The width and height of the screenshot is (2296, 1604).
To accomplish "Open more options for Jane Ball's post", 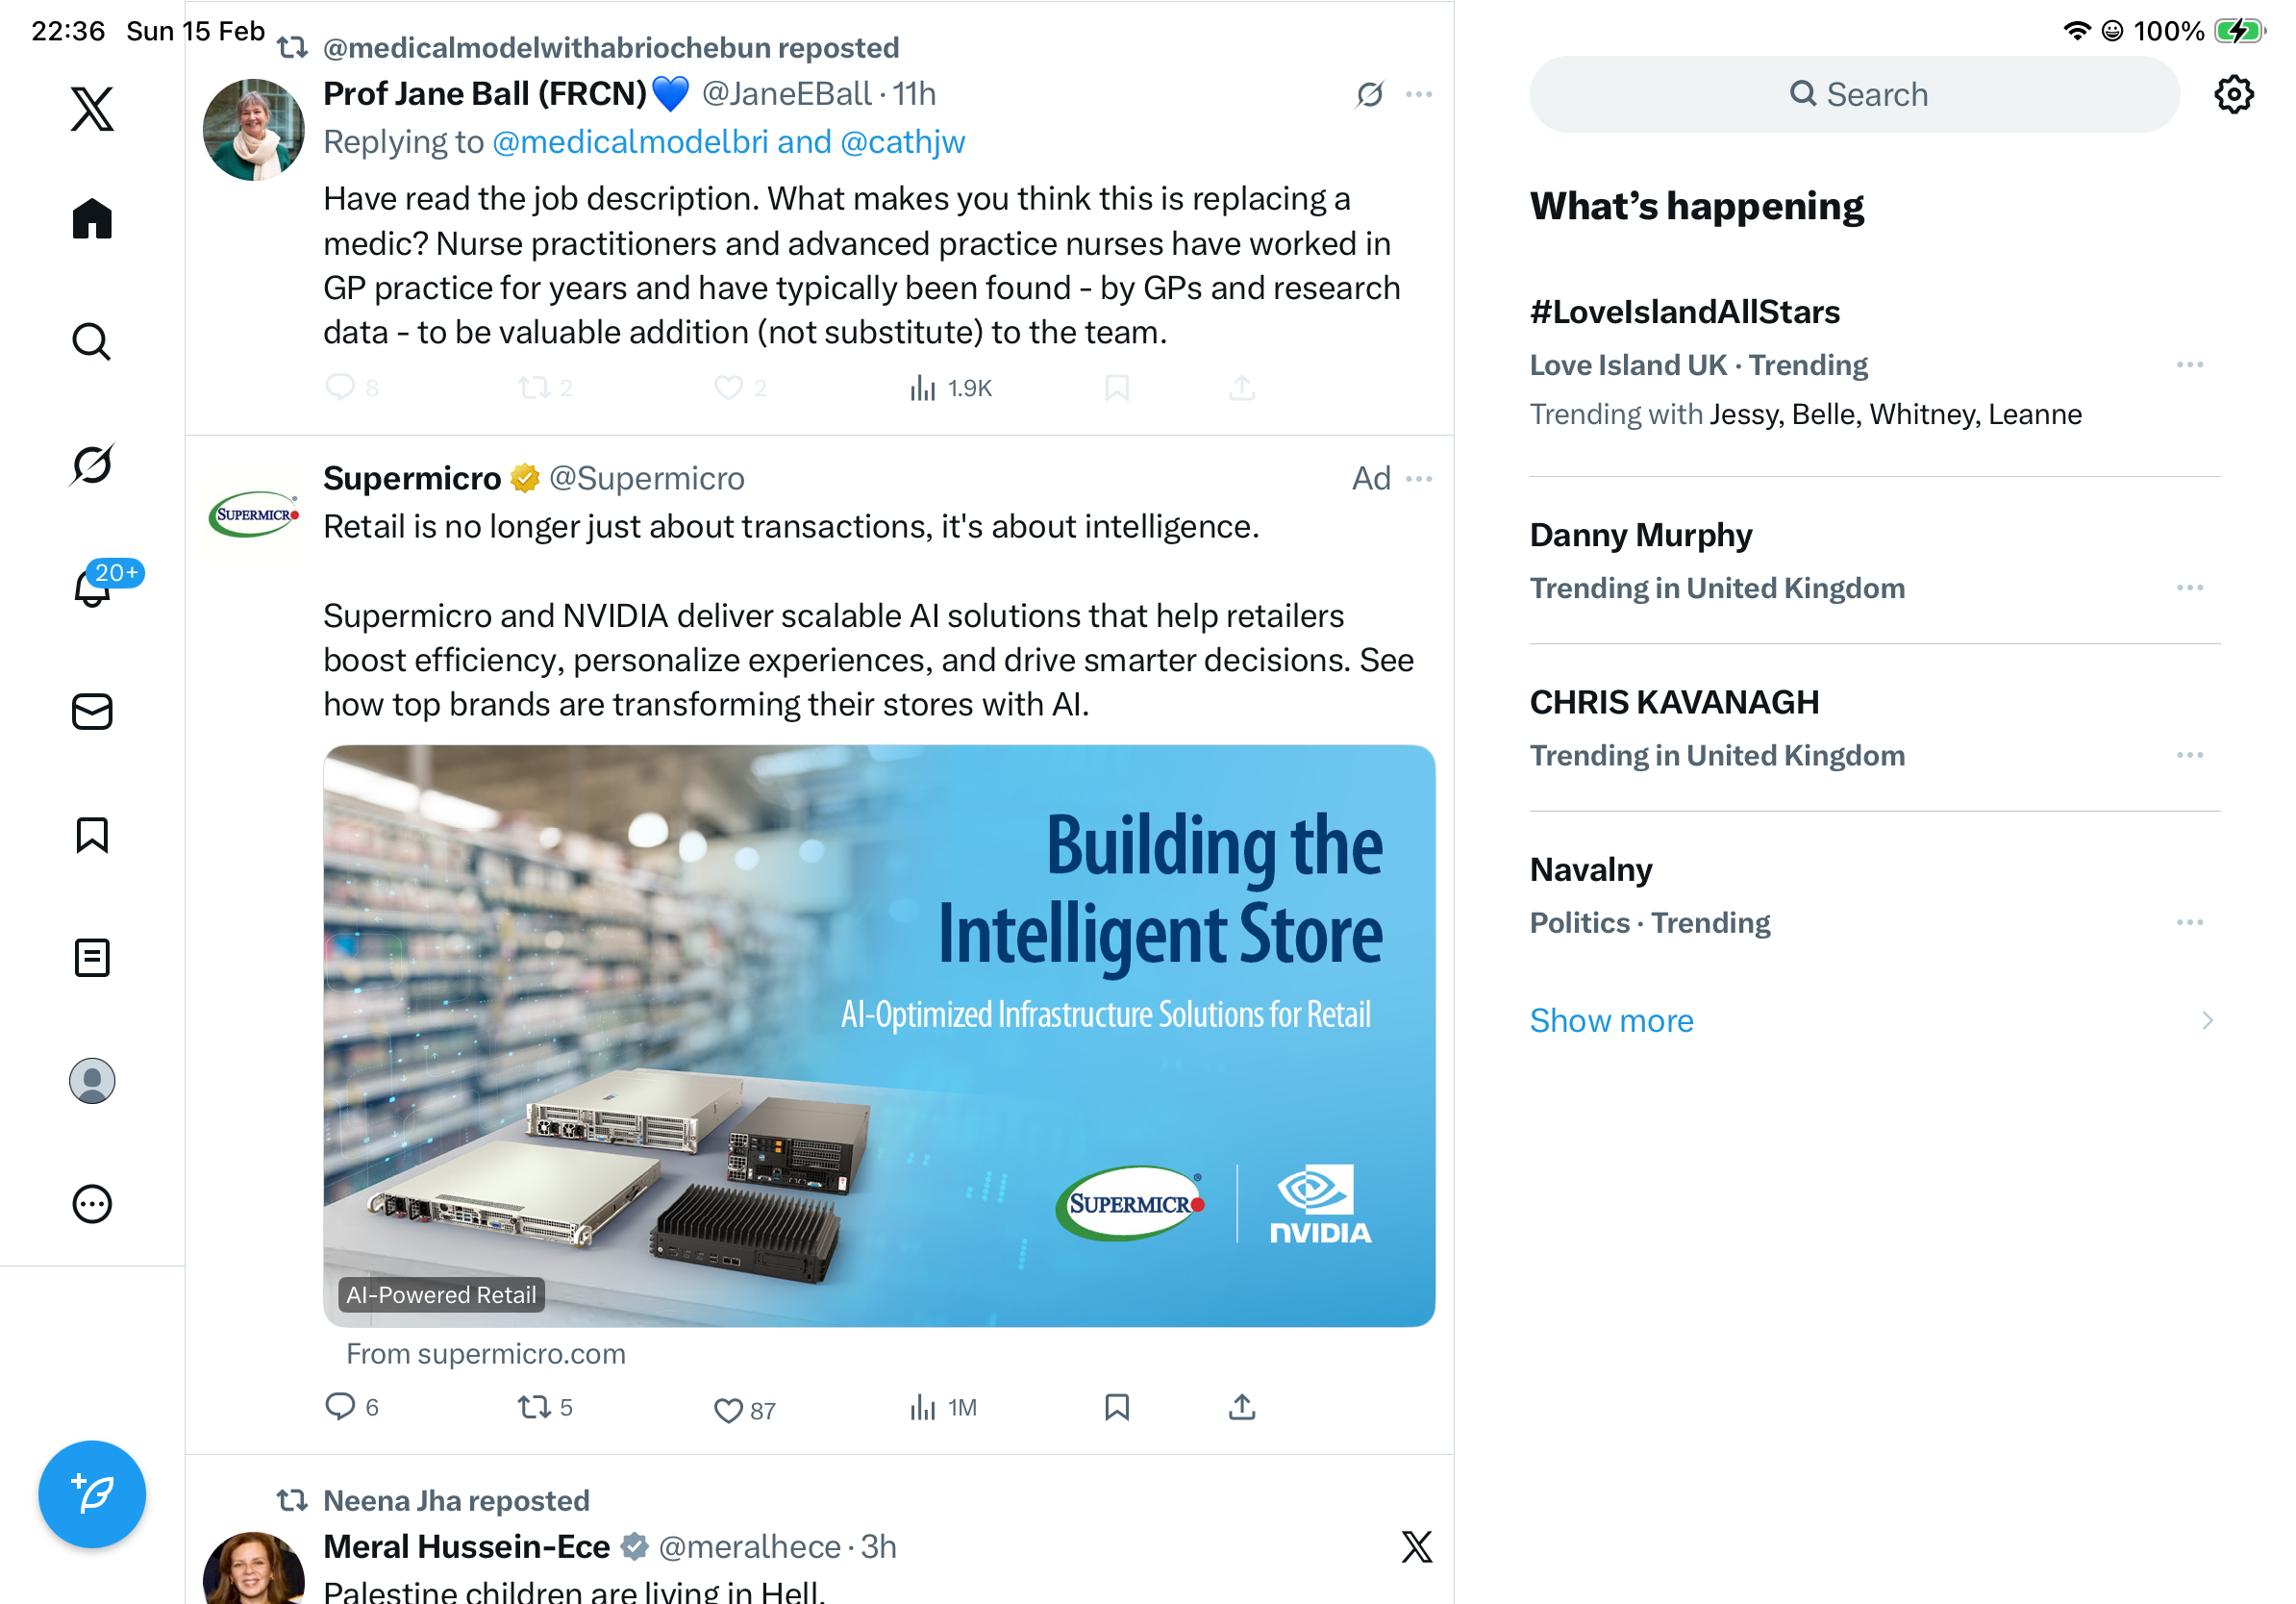I will click(1418, 95).
